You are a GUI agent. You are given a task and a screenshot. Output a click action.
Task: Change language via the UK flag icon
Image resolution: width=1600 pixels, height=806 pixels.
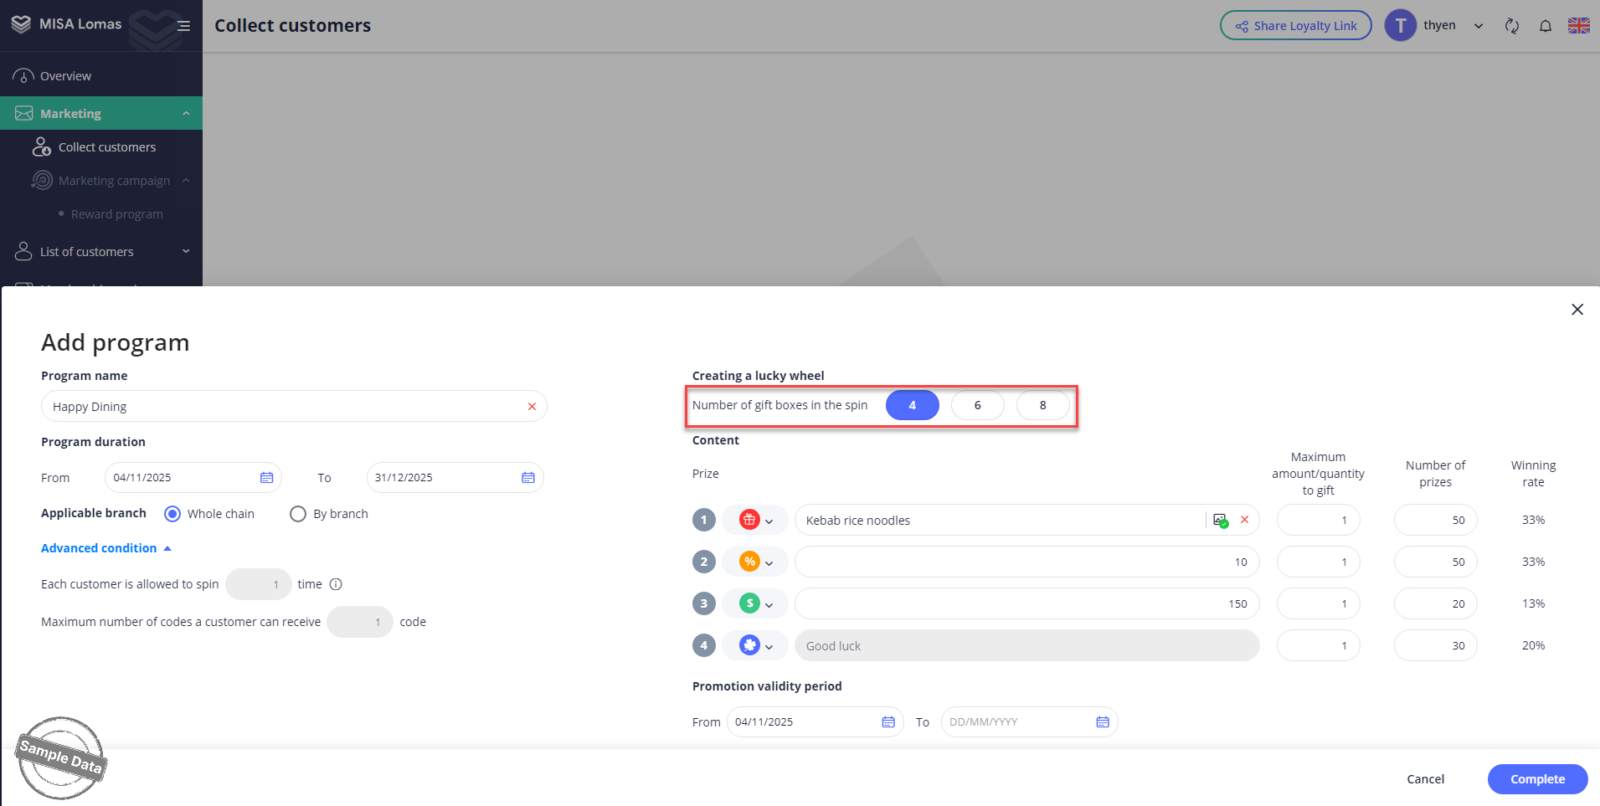(1579, 26)
